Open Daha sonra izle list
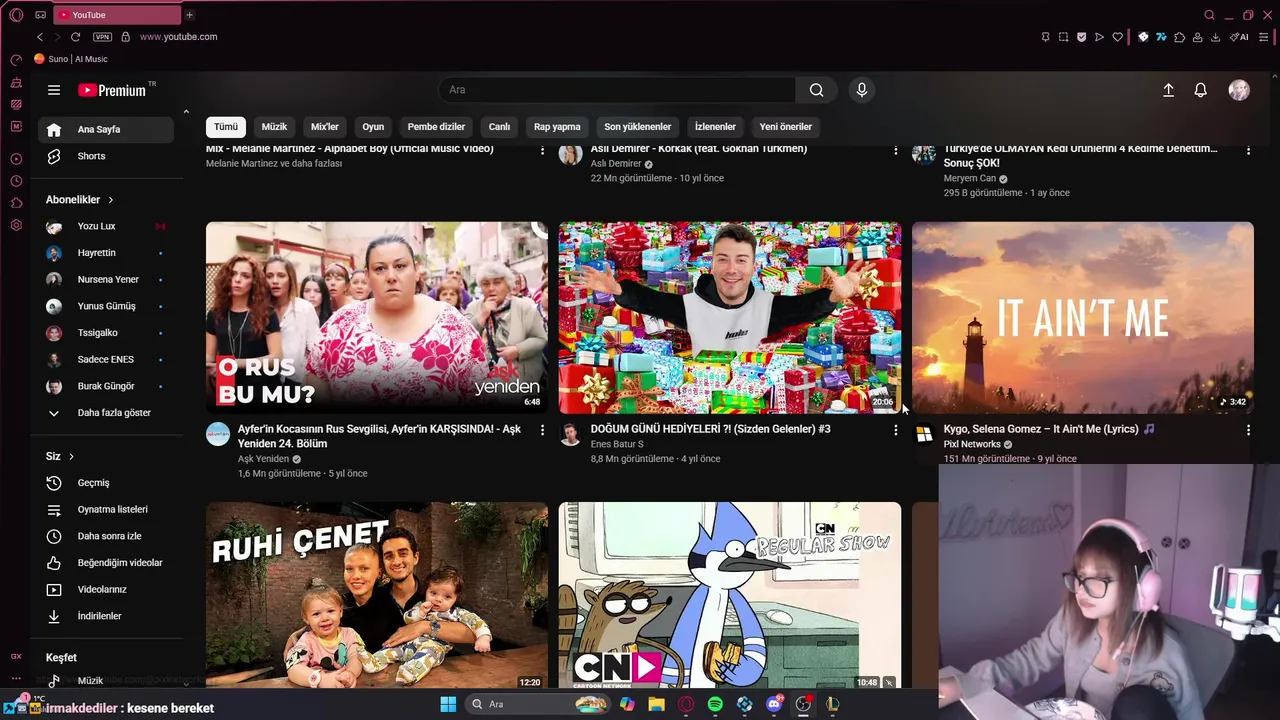This screenshot has width=1280, height=720. (106, 537)
